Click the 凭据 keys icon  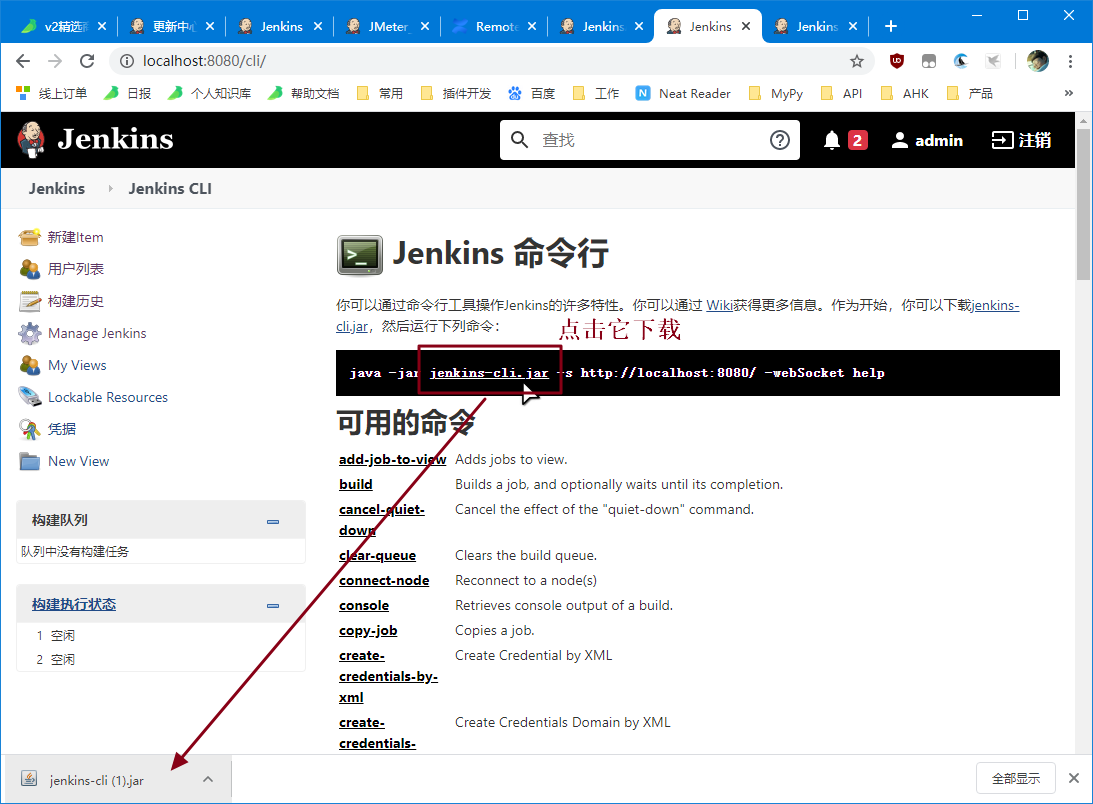29,429
